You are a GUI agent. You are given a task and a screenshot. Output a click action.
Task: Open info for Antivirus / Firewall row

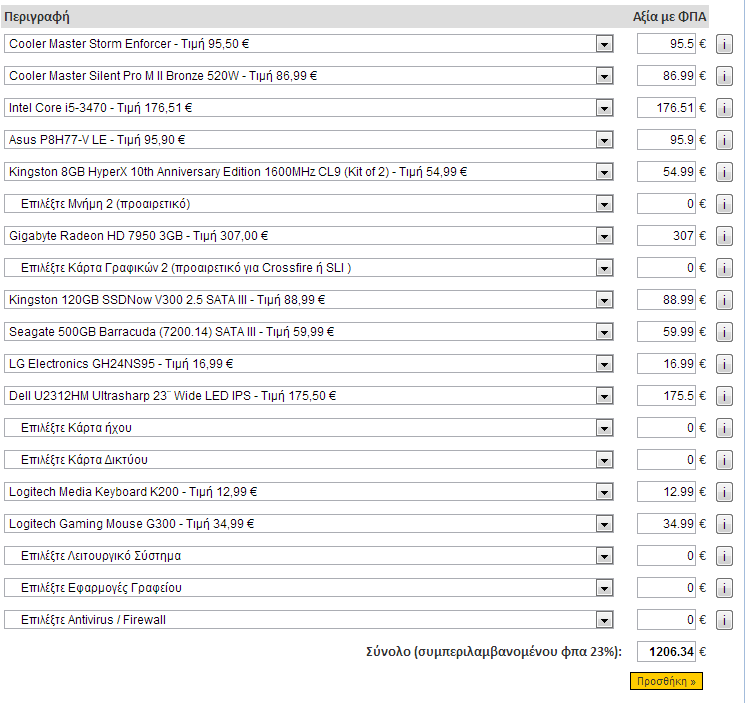[x=724, y=620]
